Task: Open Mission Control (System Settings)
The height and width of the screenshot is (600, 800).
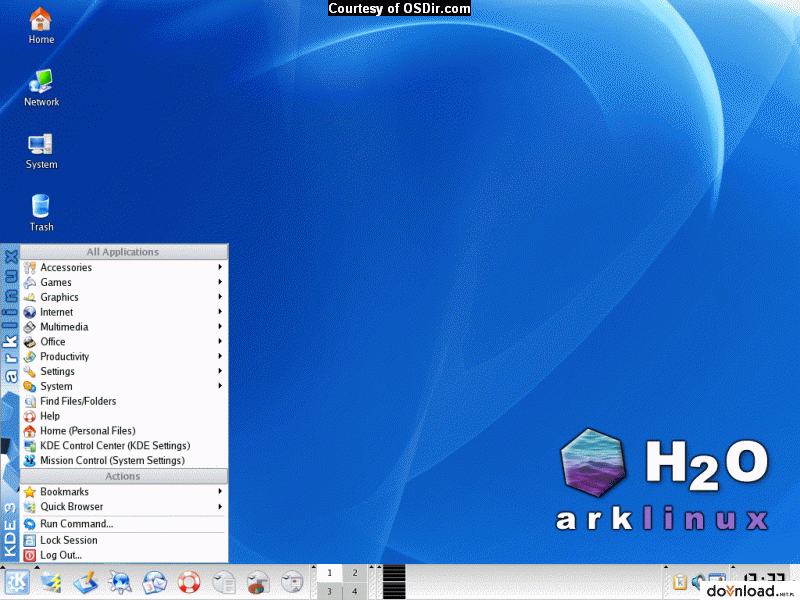Action: click(123, 460)
